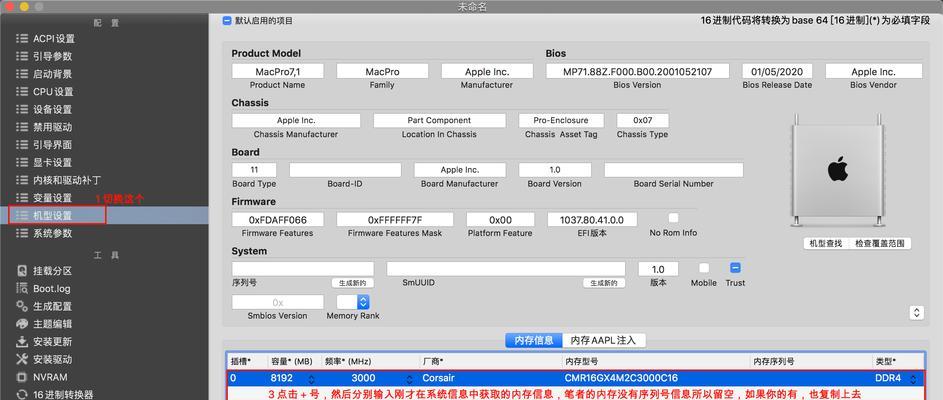
Task: Click the CPU设置 list icon
Action: [x=22, y=91]
